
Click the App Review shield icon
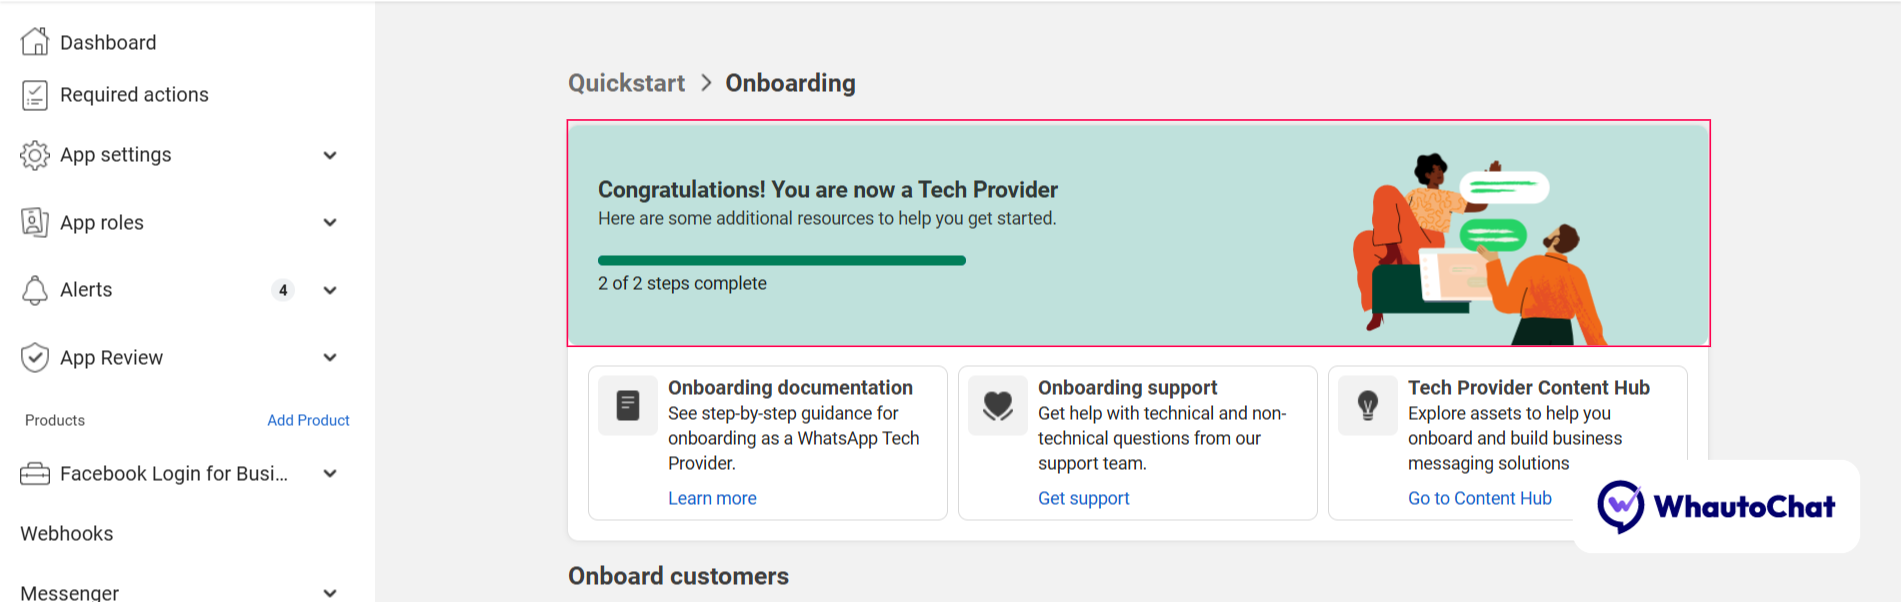pos(35,357)
